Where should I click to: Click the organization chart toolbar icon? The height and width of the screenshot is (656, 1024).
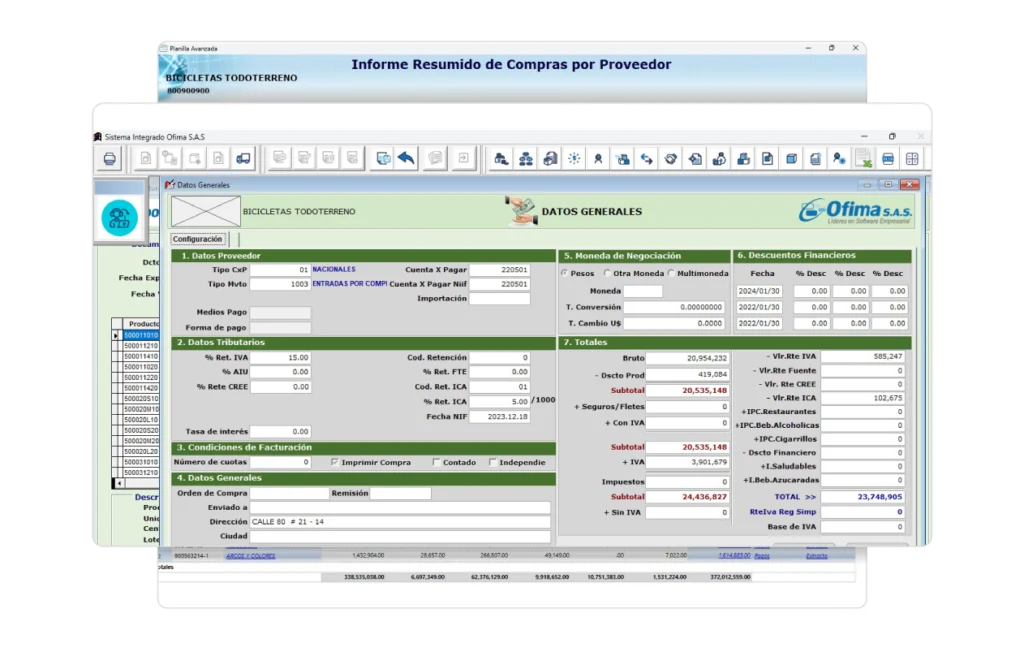526,159
